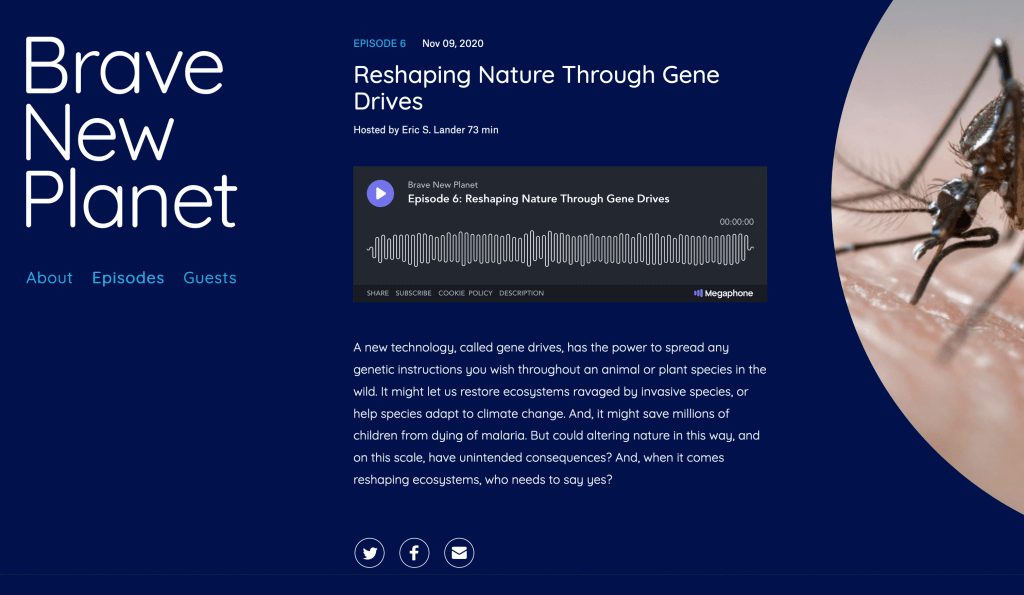This screenshot has width=1024, height=595.
Task: Play the Episode 6 audio
Action: tap(380, 193)
